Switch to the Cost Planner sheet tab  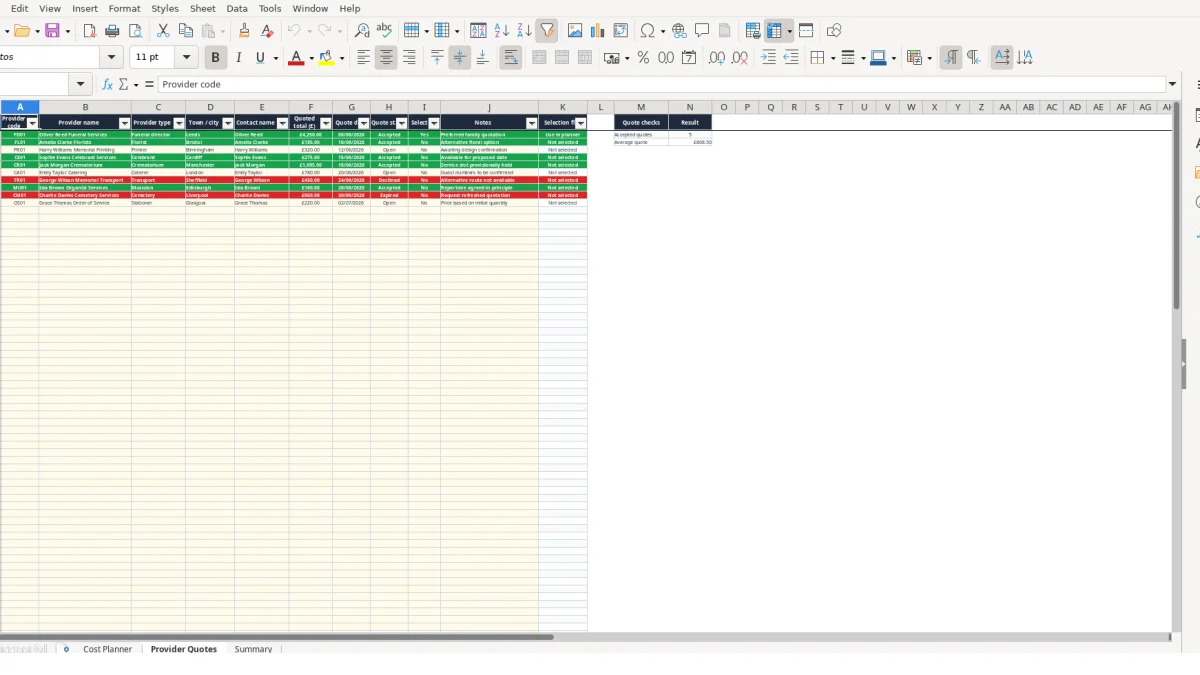coord(107,649)
